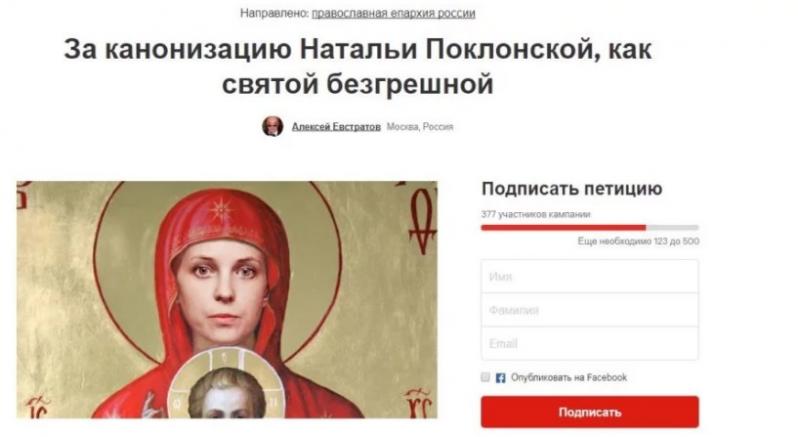
Task: Click the small medallion in the petition image
Action: point(227,384)
